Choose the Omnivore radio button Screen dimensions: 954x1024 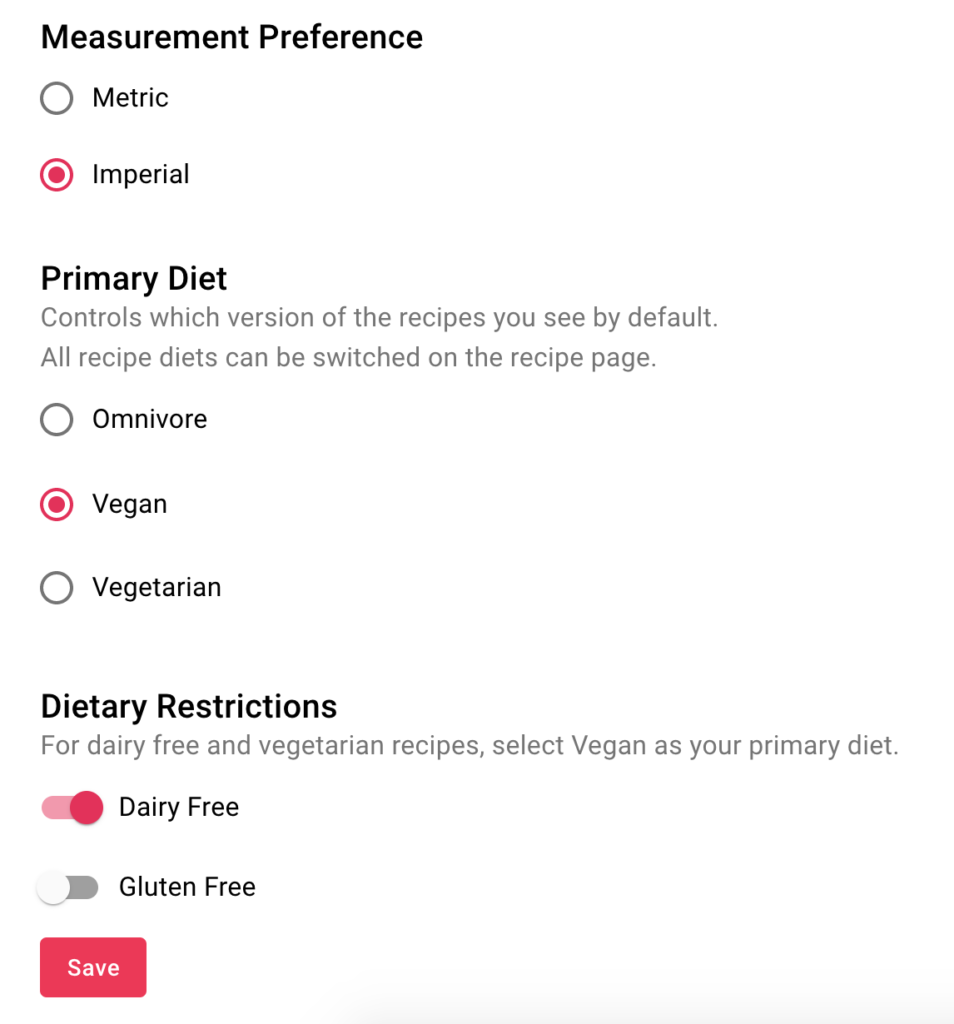pos(57,419)
